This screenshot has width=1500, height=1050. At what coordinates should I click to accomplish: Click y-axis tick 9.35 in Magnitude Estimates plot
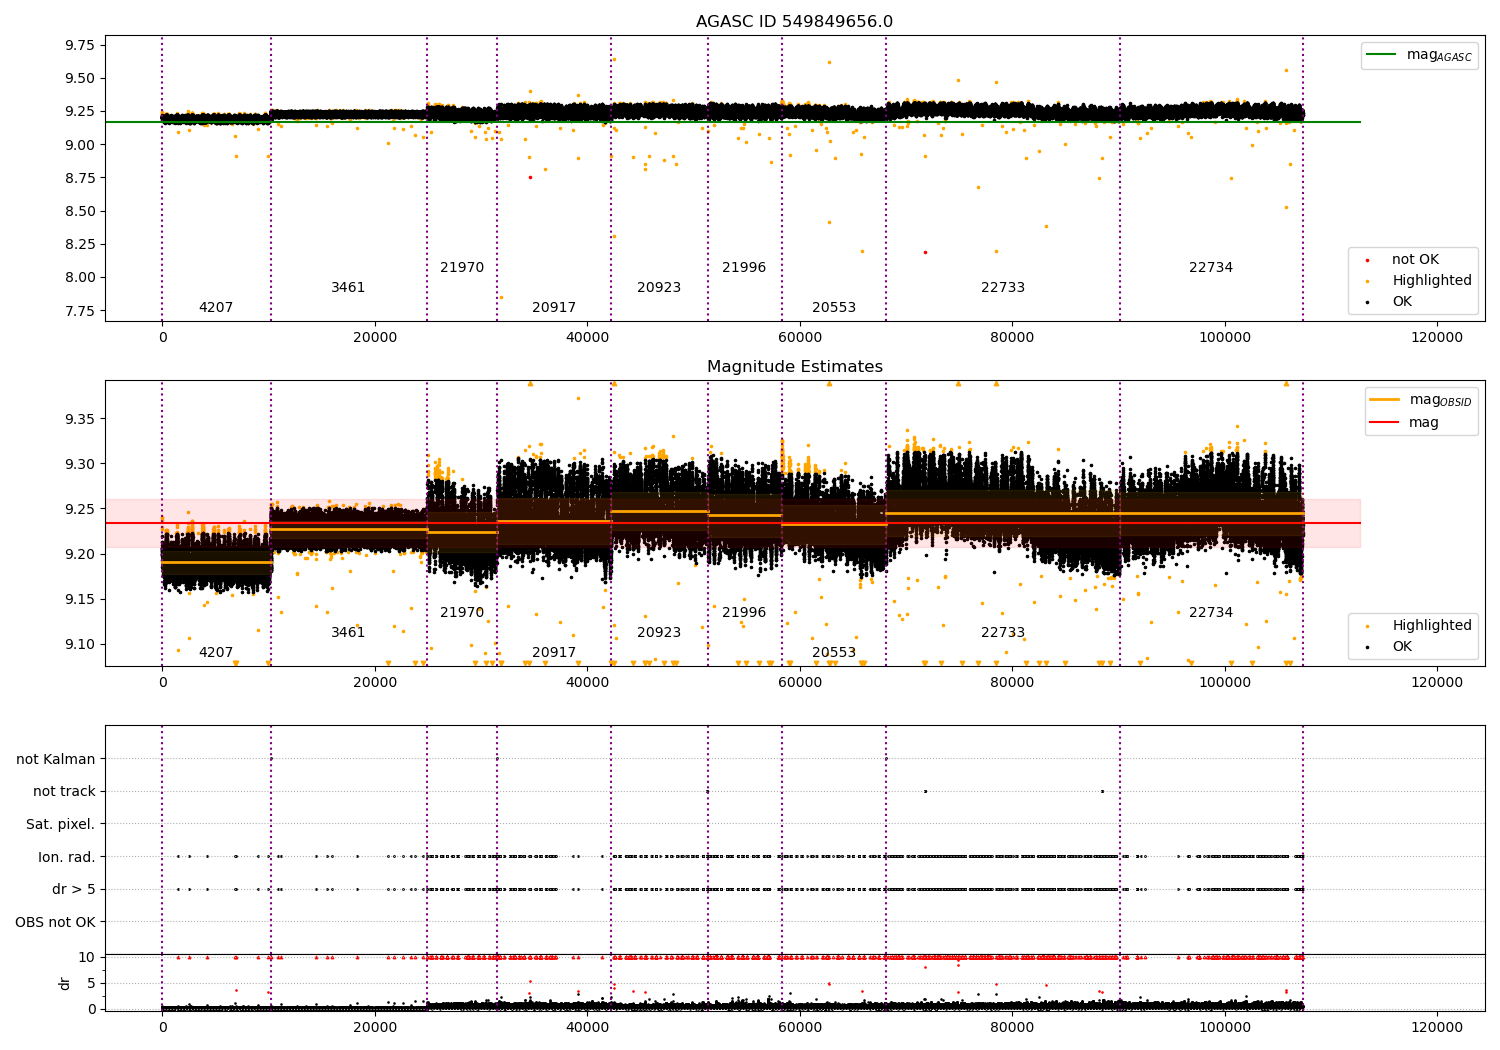(79, 419)
